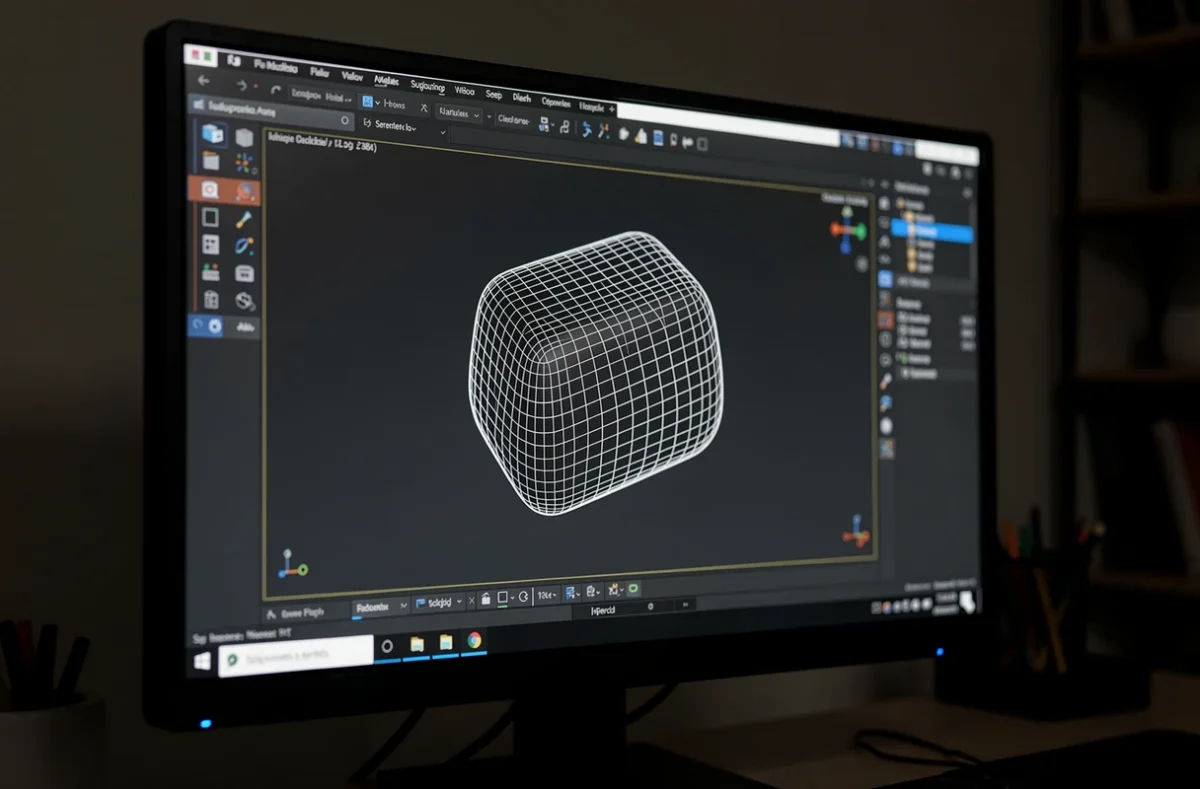Viewport: 1200px width, 789px height.
Task: Toggle the second checkbox in the properties list
Action: point(901,331)
